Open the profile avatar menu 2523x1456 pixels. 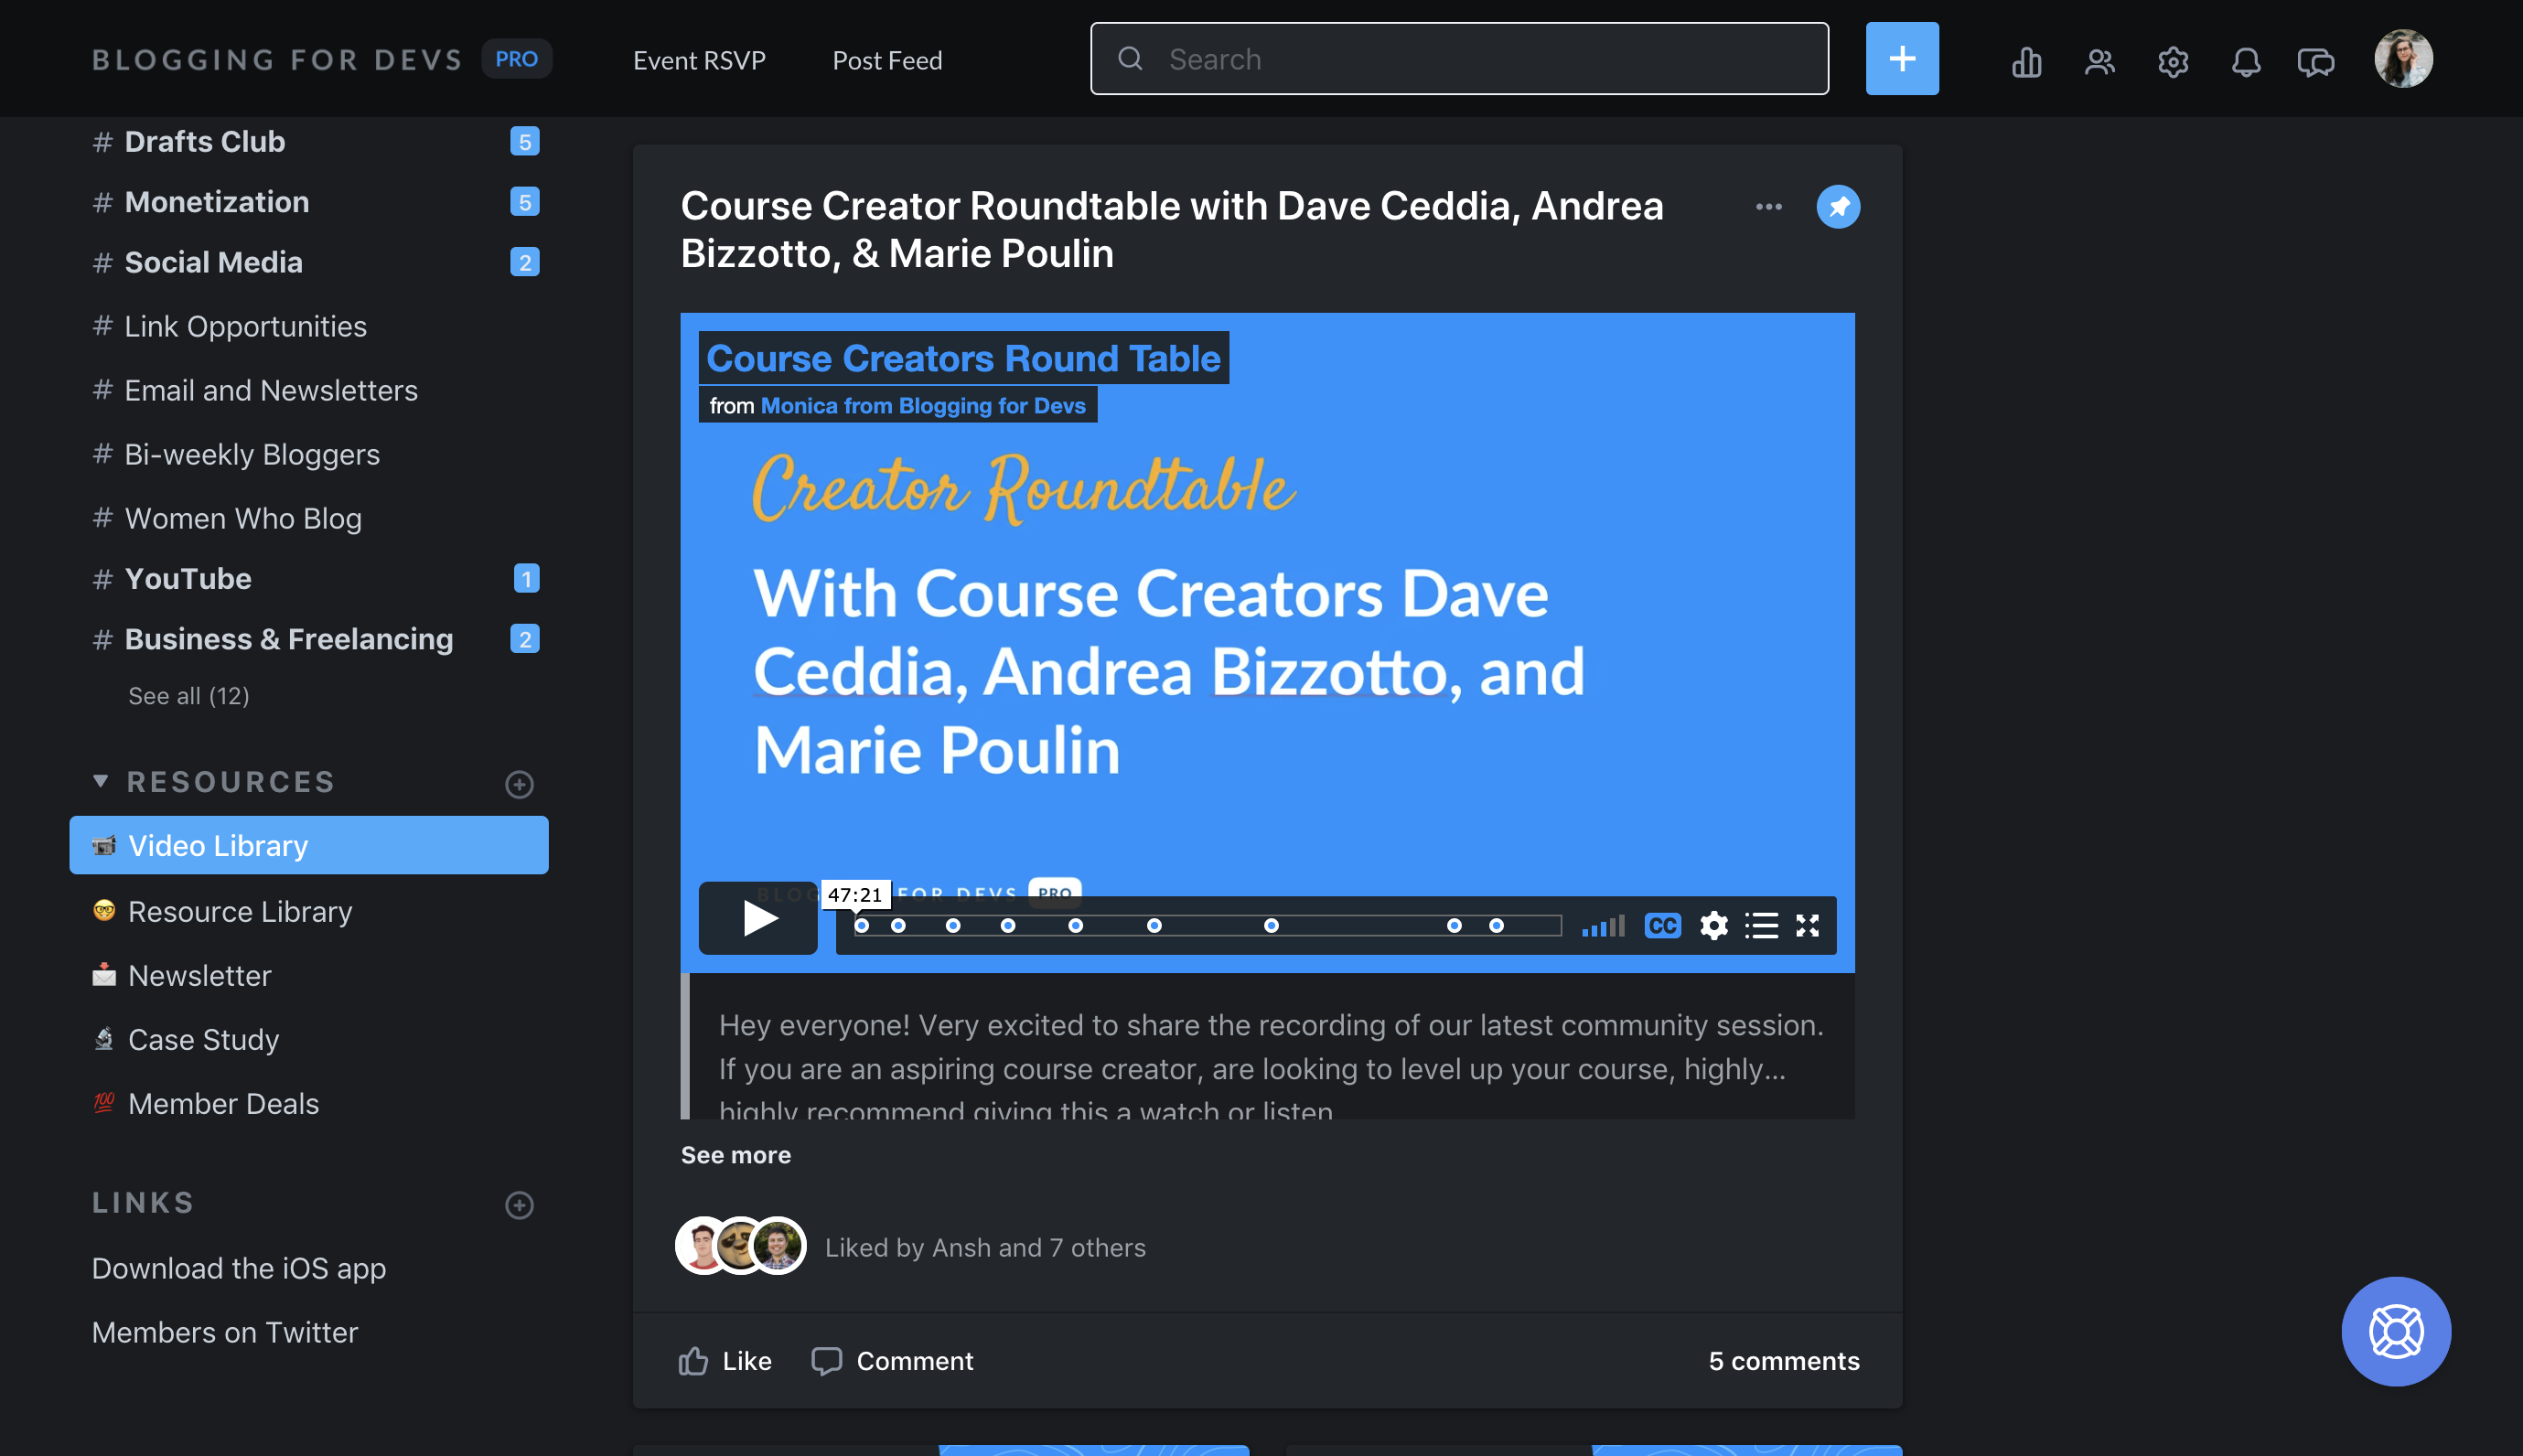click(2403, 59)
